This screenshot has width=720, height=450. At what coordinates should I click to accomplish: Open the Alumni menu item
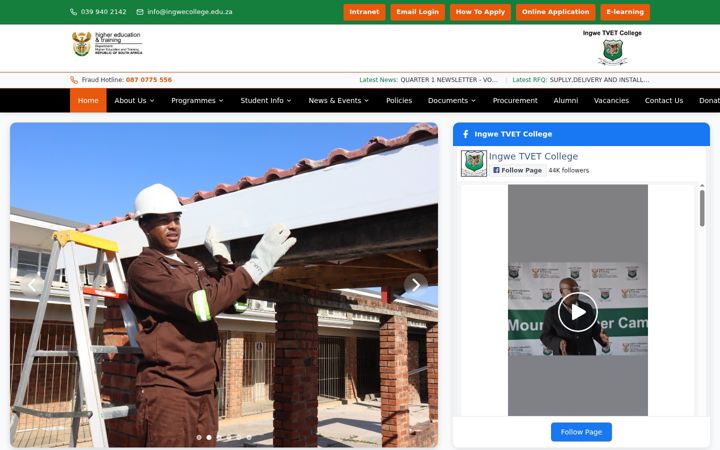[x=566, y=101]
